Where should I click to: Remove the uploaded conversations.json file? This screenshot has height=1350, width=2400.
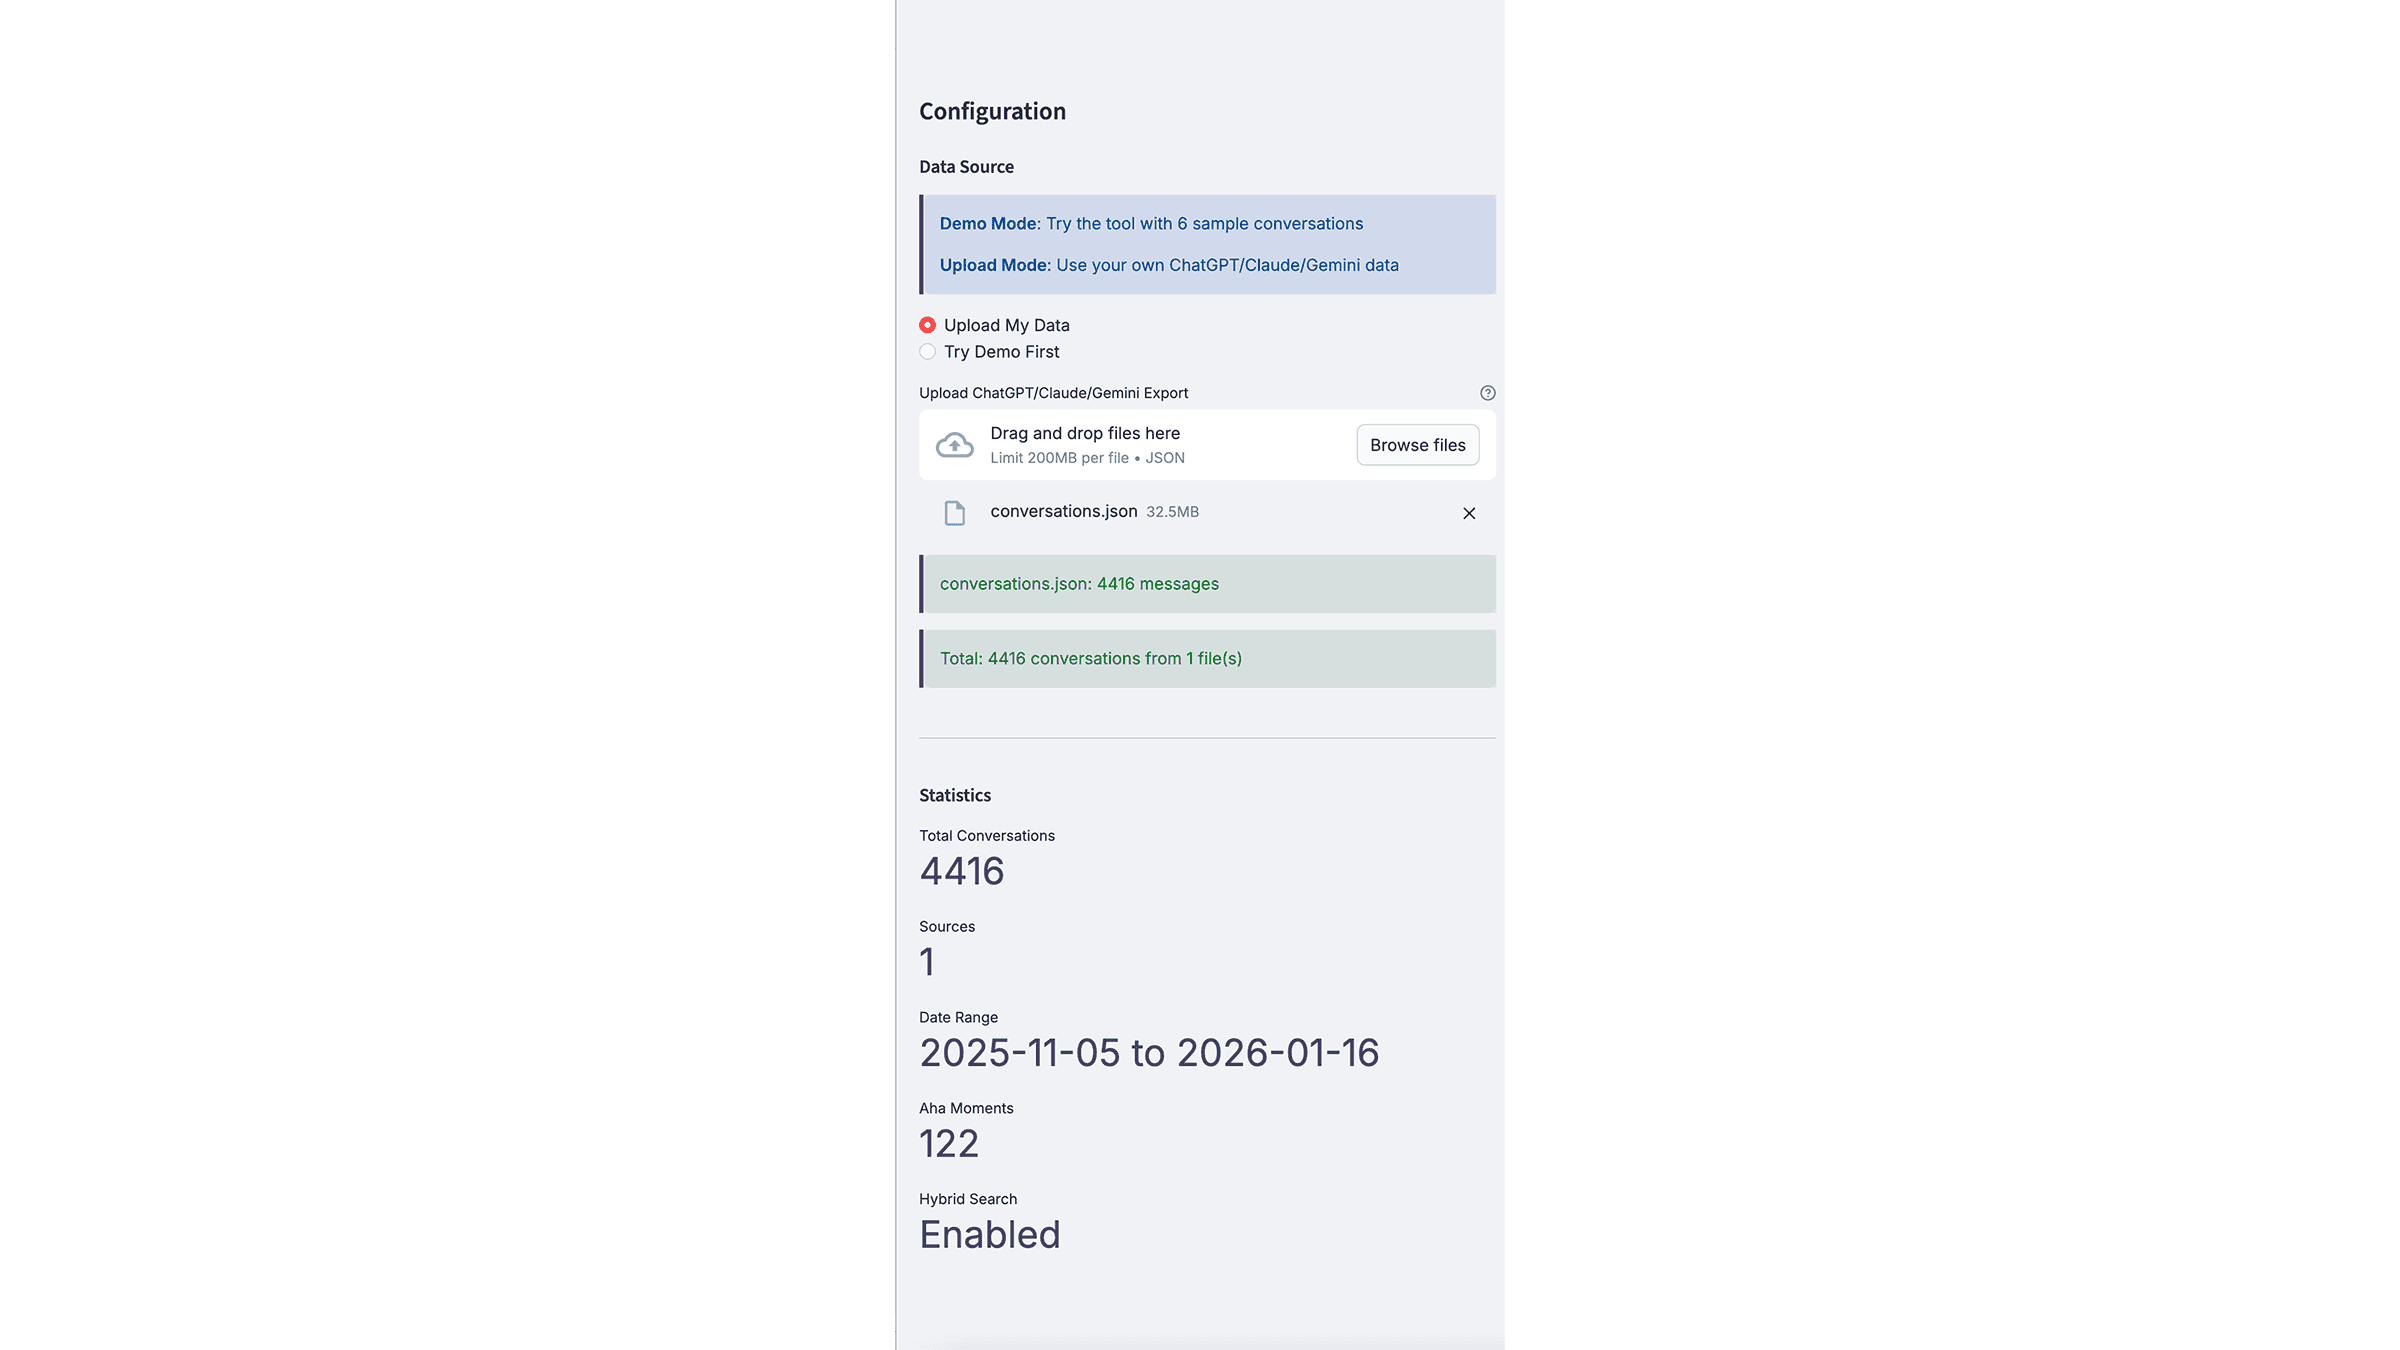1468,513
